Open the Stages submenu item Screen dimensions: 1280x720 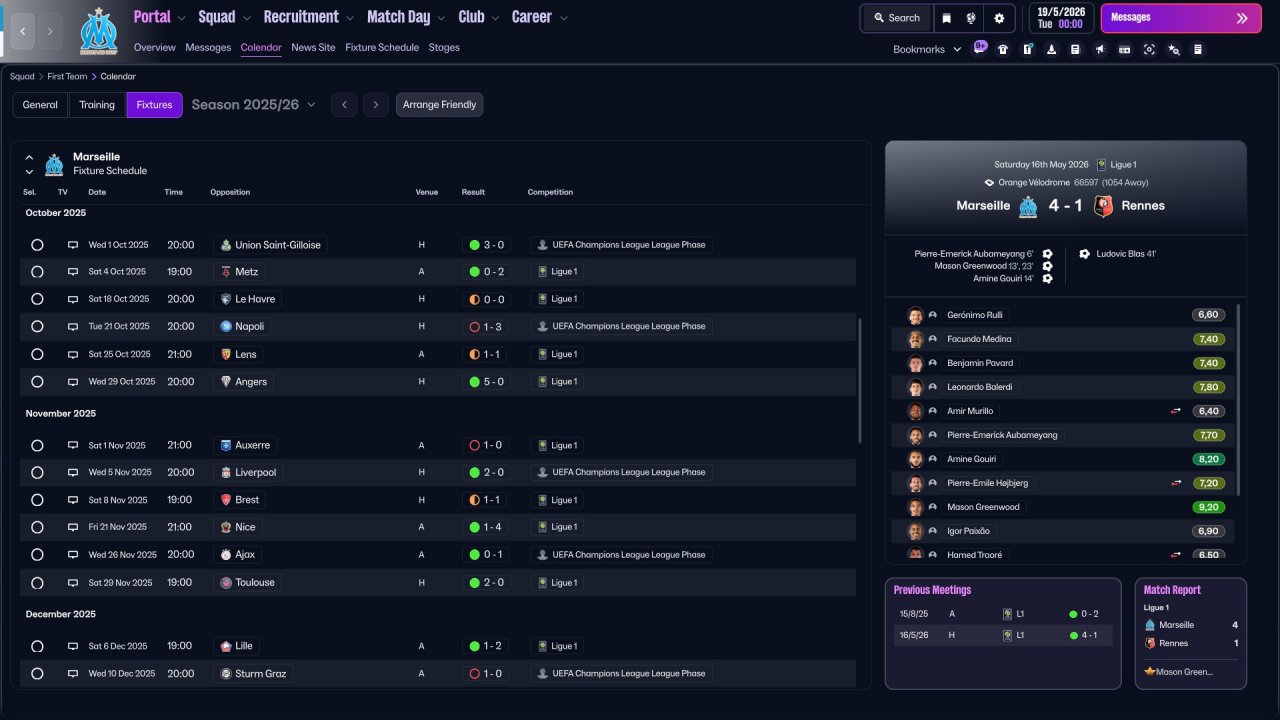444,48
